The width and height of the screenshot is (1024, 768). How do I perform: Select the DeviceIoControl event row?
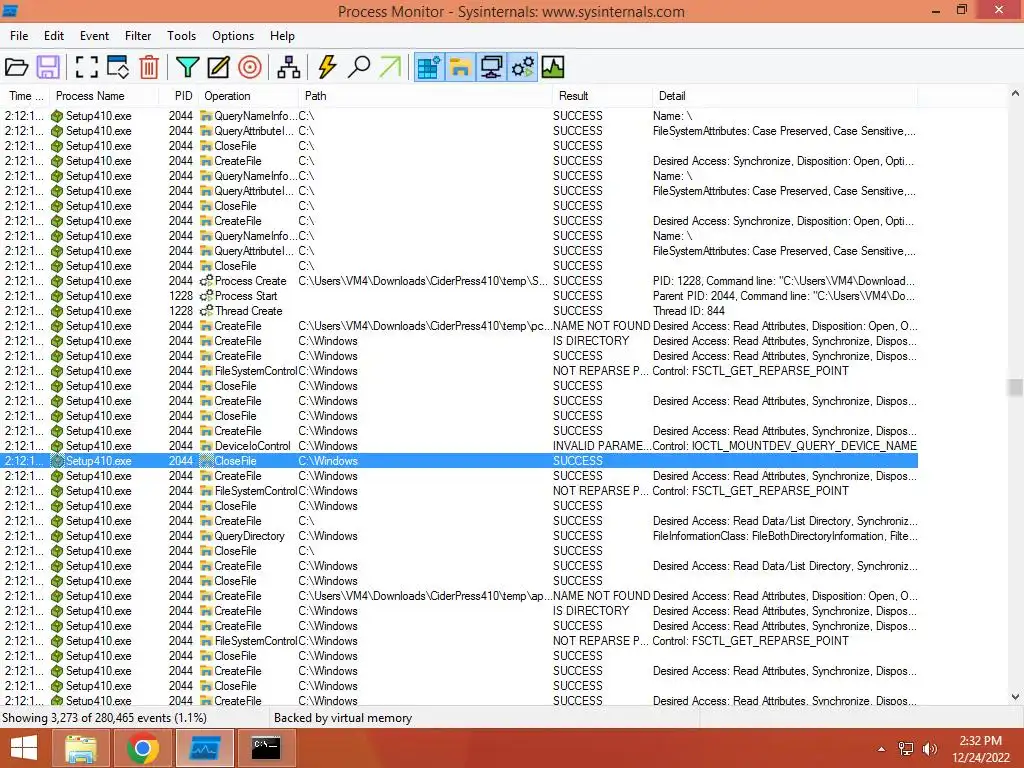pos(460,446)
